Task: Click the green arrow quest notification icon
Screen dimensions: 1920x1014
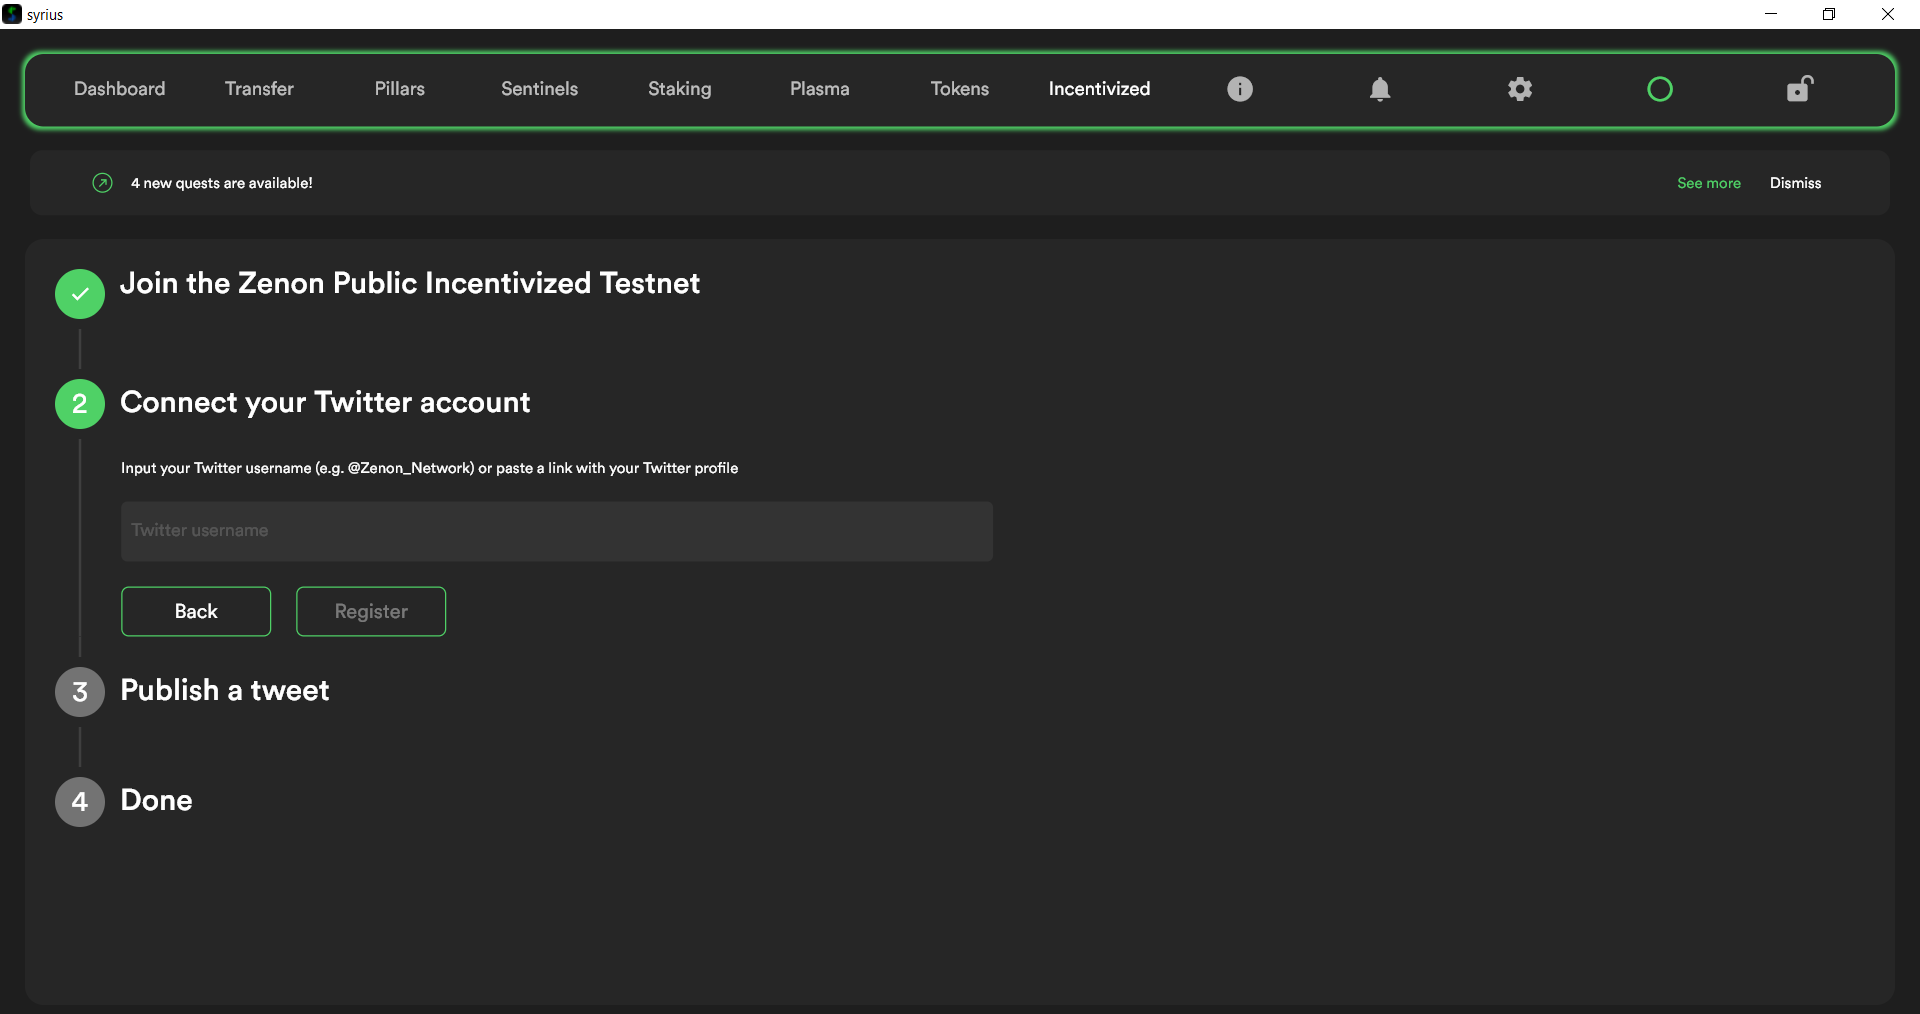Action: tap(102, 183)
